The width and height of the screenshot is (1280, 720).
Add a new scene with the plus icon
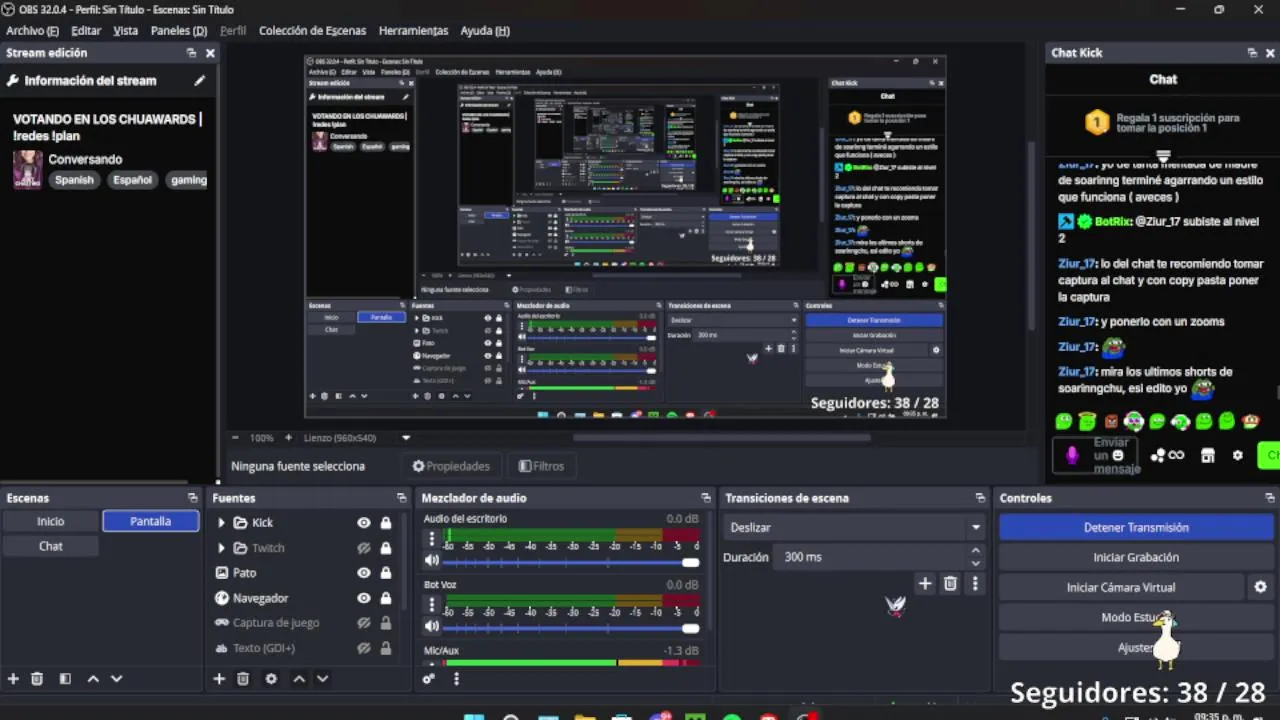click(13, 678)
